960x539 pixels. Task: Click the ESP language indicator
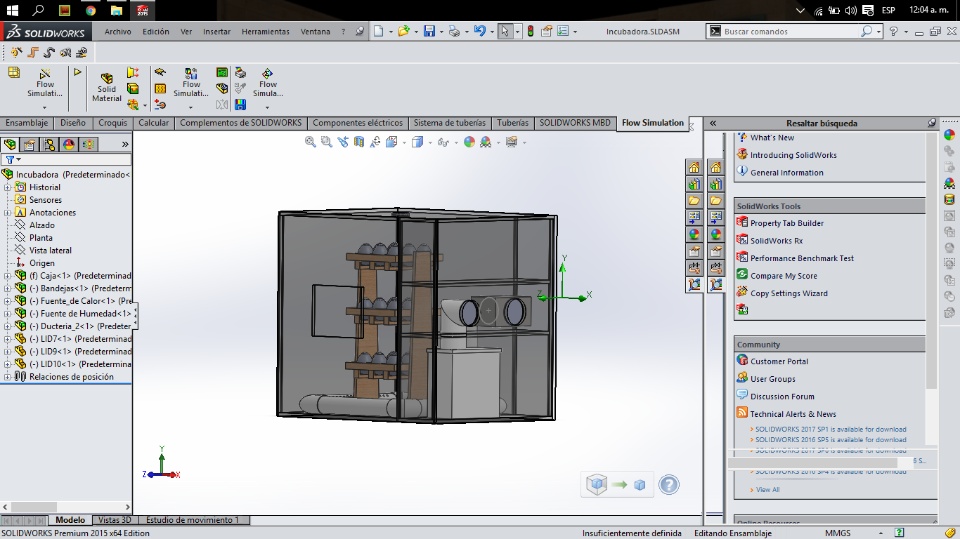[x=888, y=10]
